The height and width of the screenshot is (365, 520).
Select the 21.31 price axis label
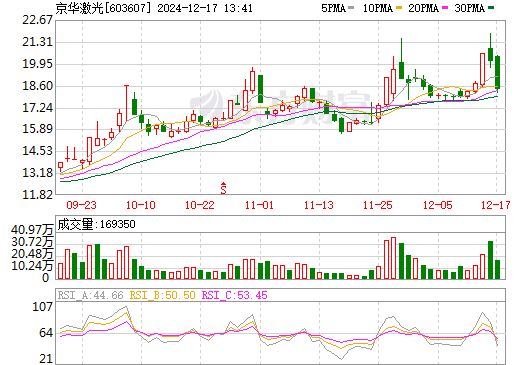click(x=37, y=42)
